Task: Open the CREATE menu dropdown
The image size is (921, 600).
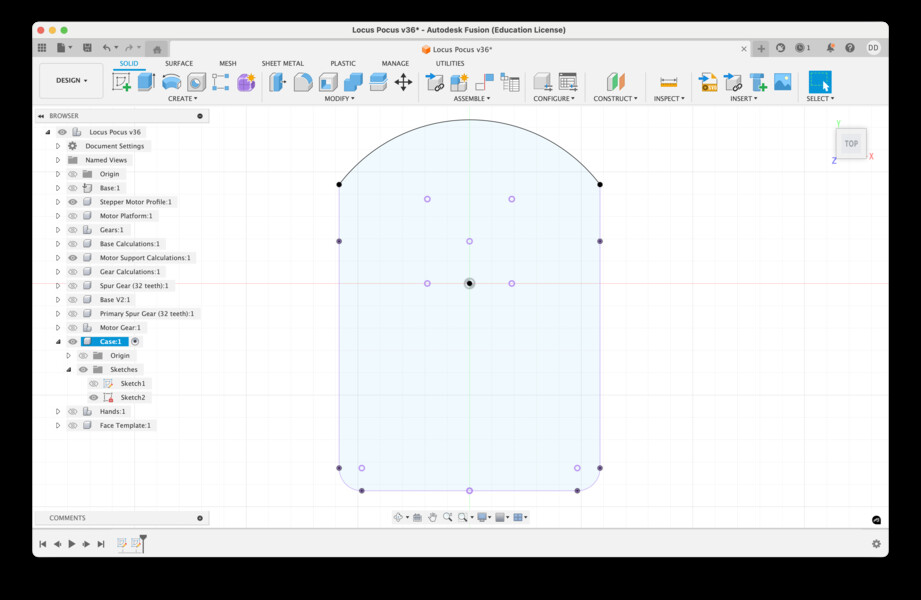Action: point(183,99)
